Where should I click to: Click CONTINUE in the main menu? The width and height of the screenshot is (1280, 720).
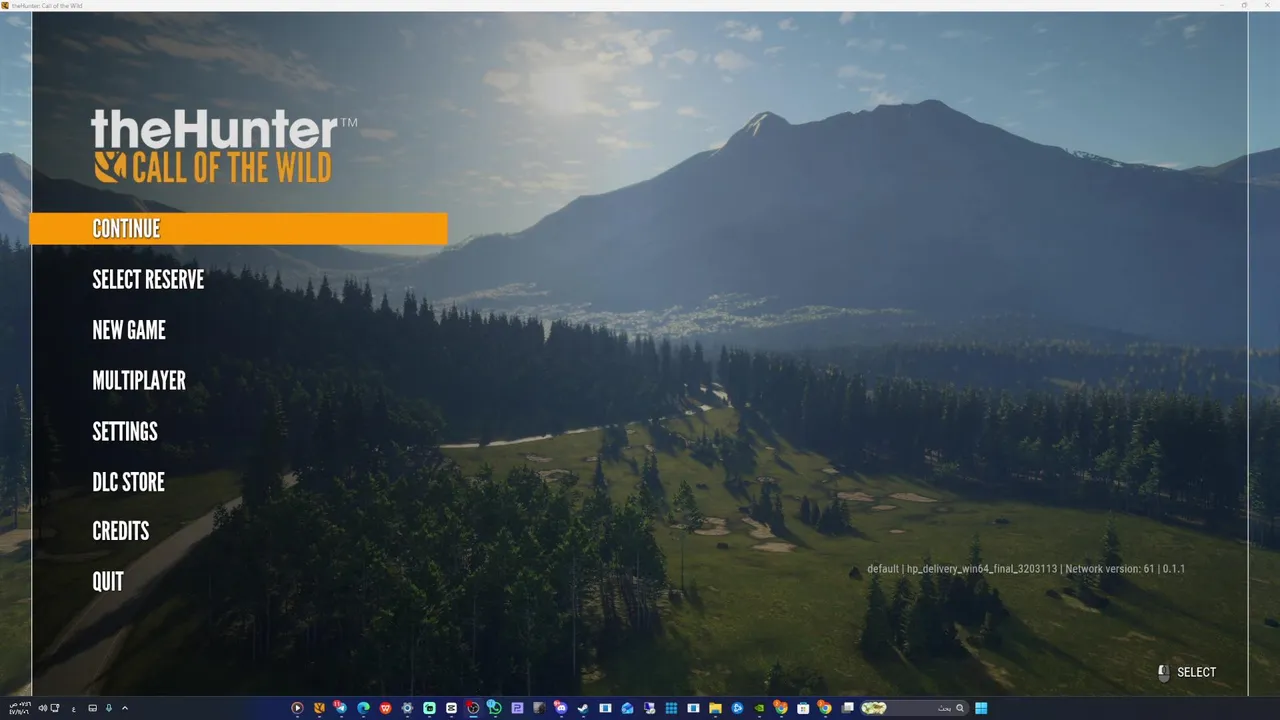pos(238,228)
